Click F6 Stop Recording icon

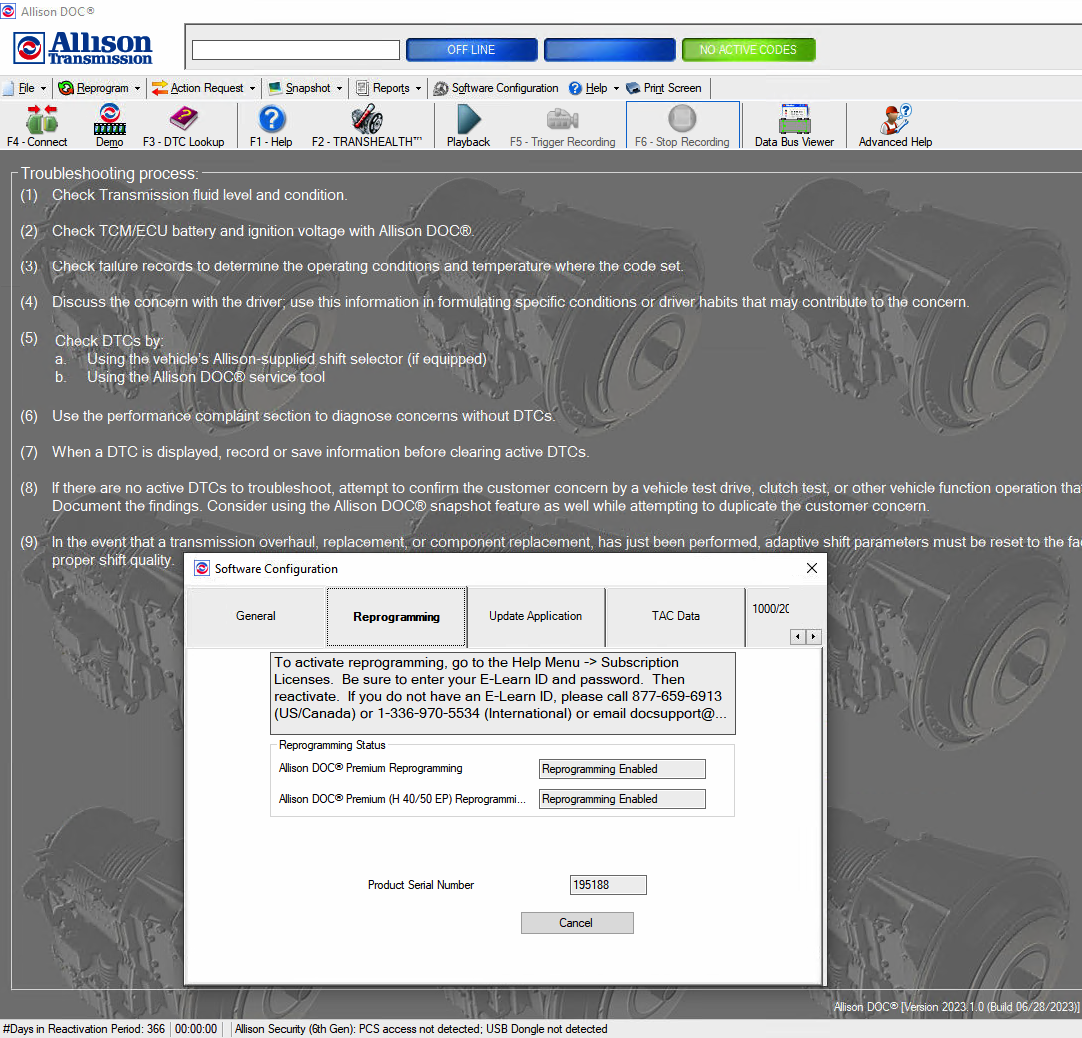[682, 118]
